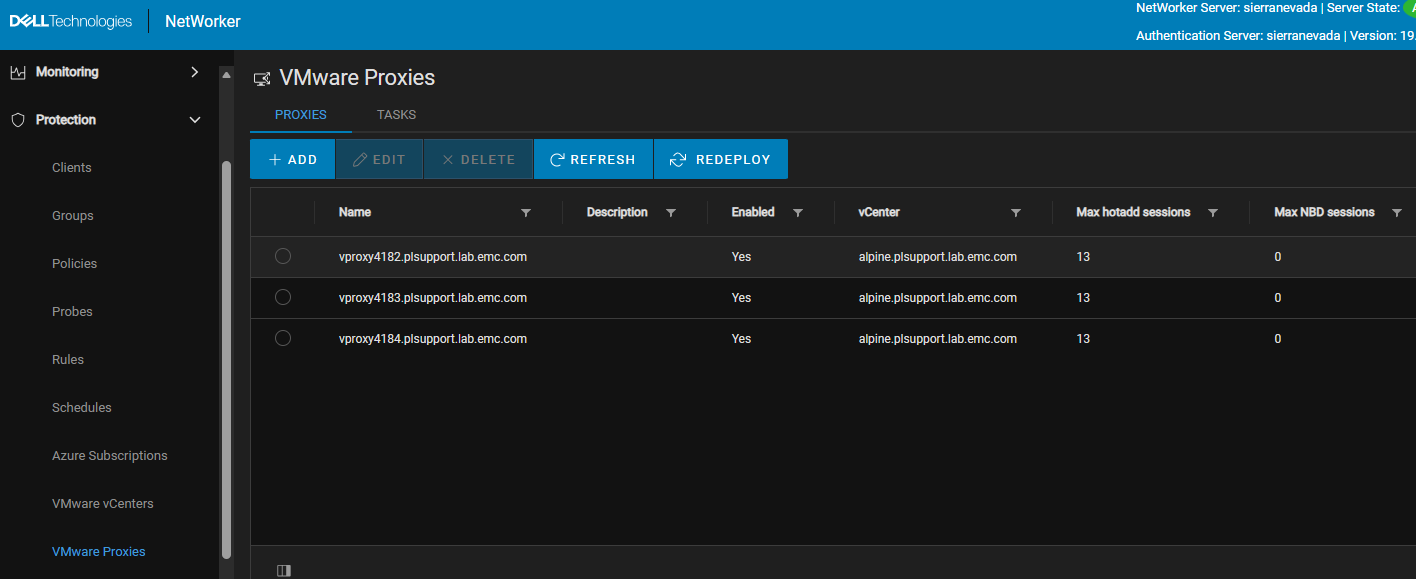Open Groups in the sidebar

(73, 216)
